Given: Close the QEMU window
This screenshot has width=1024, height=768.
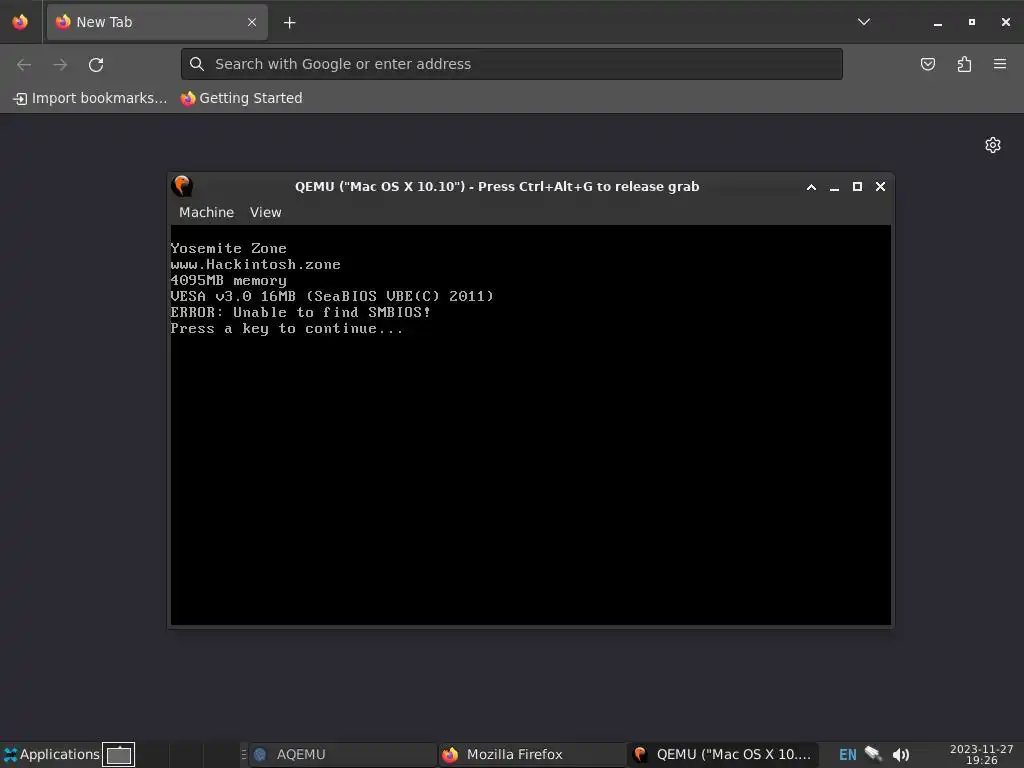Looking at the screenshot, I should pos(880,187).
